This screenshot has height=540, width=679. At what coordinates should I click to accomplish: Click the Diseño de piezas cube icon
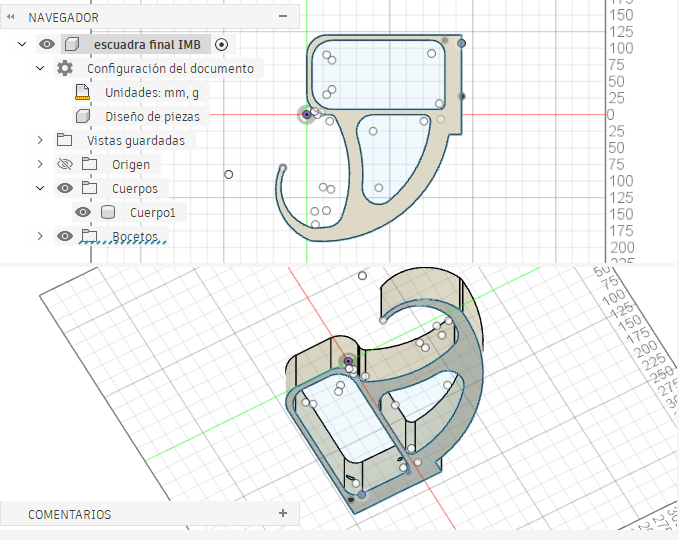point(83,116)
